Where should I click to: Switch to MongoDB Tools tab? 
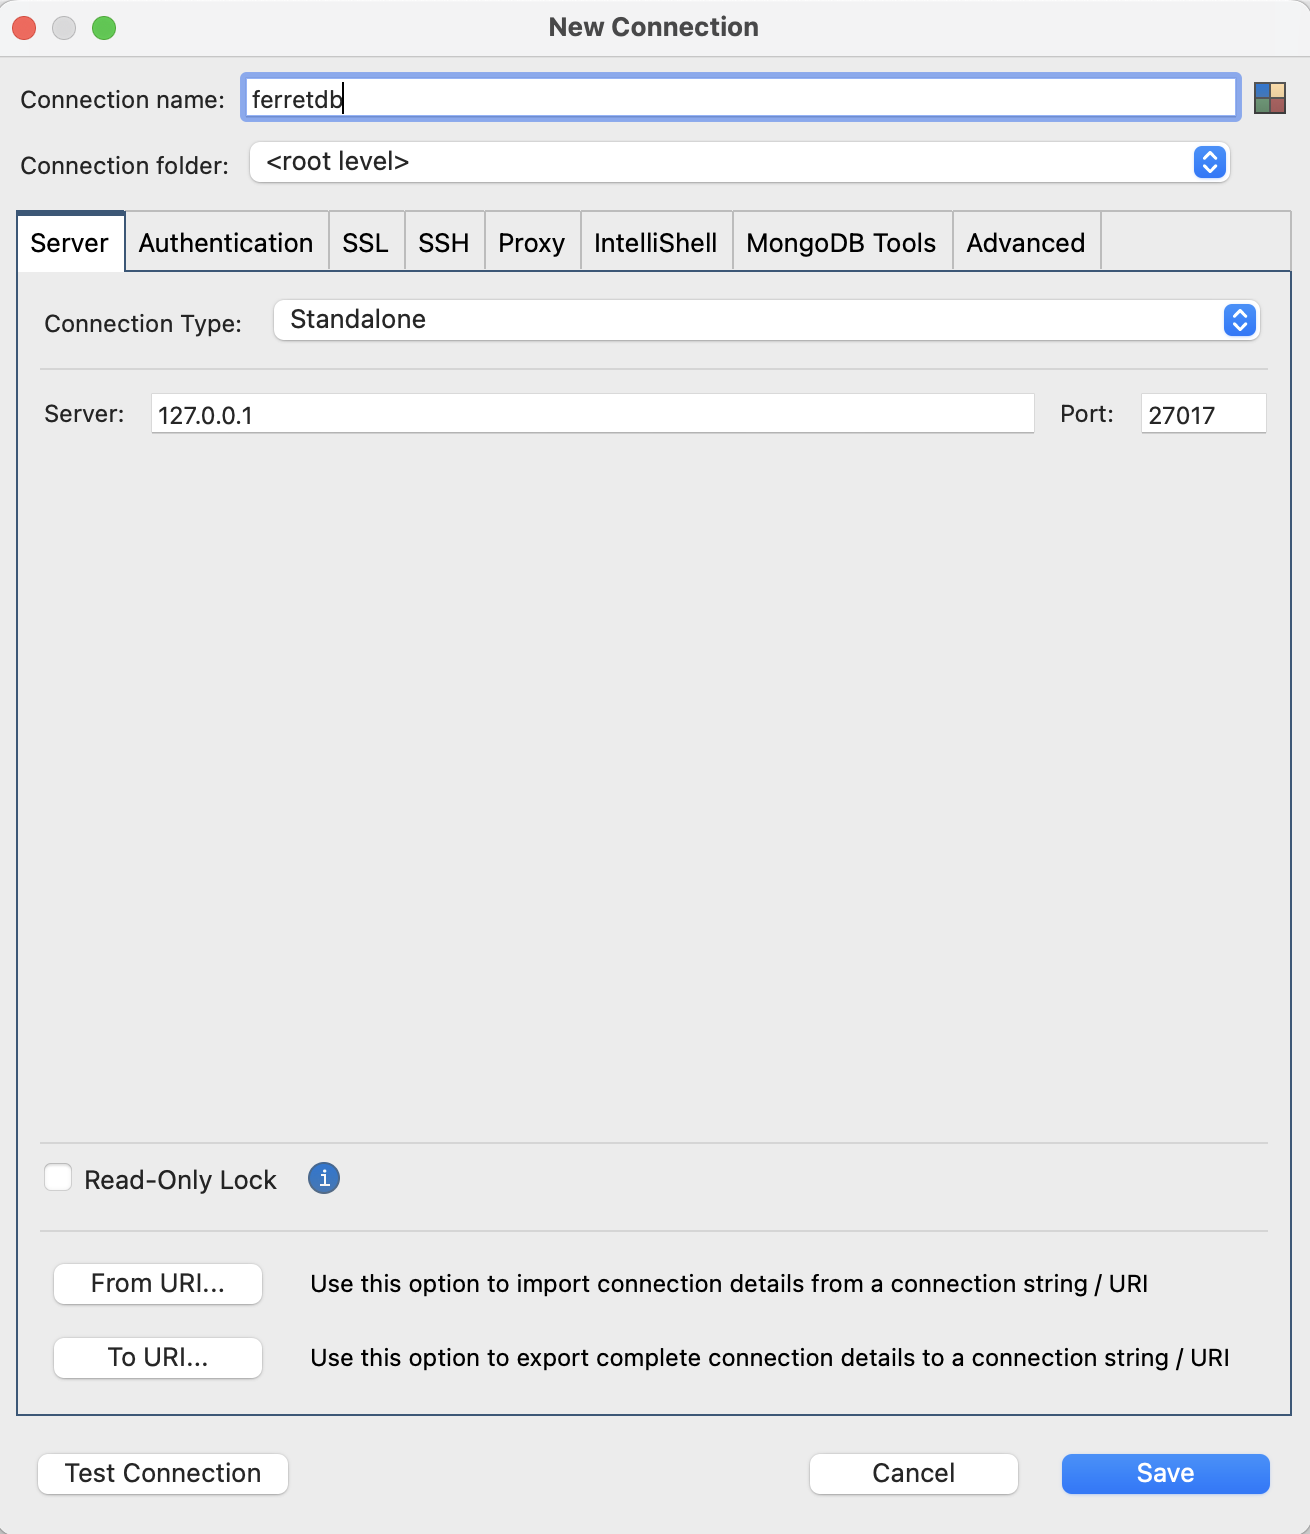841,243
